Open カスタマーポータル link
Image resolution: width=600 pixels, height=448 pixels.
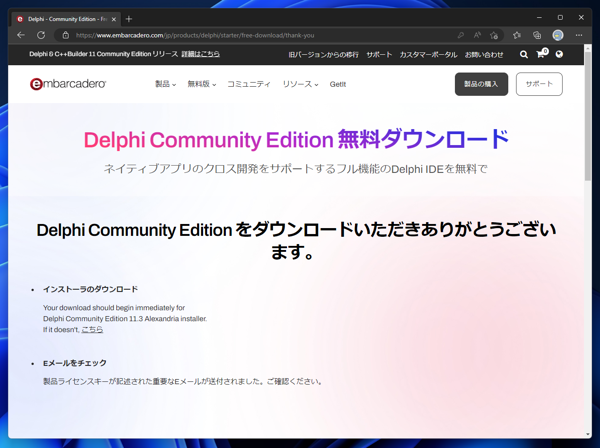click(x=428, y=55)
